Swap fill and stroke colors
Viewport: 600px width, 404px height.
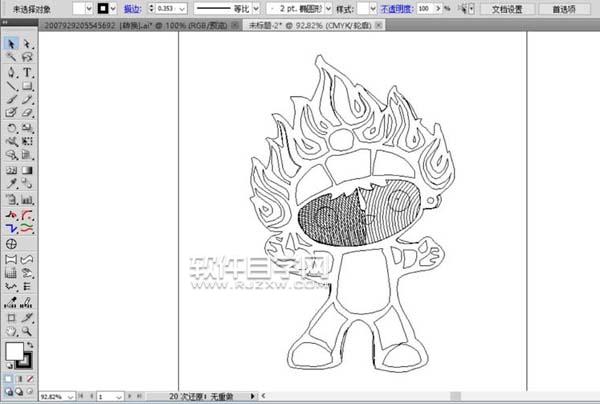(32, 345)
